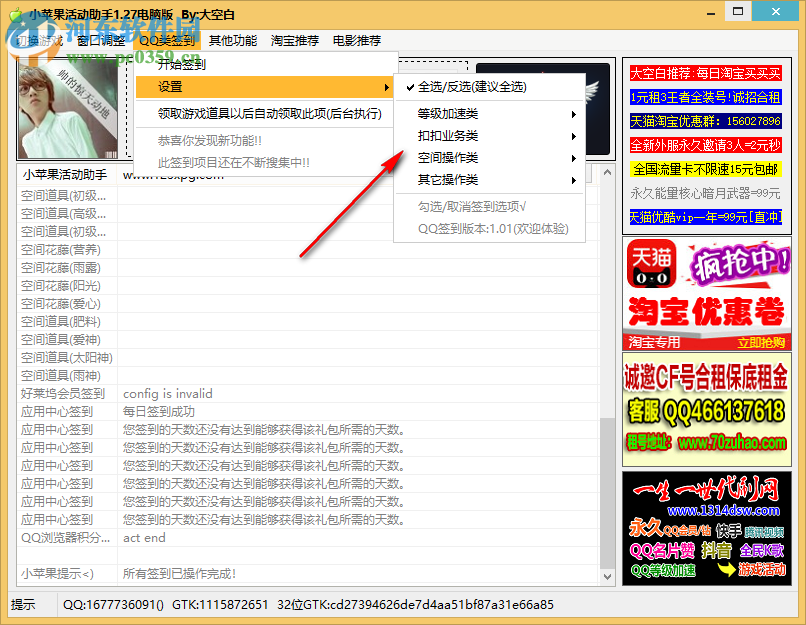Select the 空间道具(雨神) row
Image resolution: width=806 pixels, height=625 pixels.
point(307,376)
